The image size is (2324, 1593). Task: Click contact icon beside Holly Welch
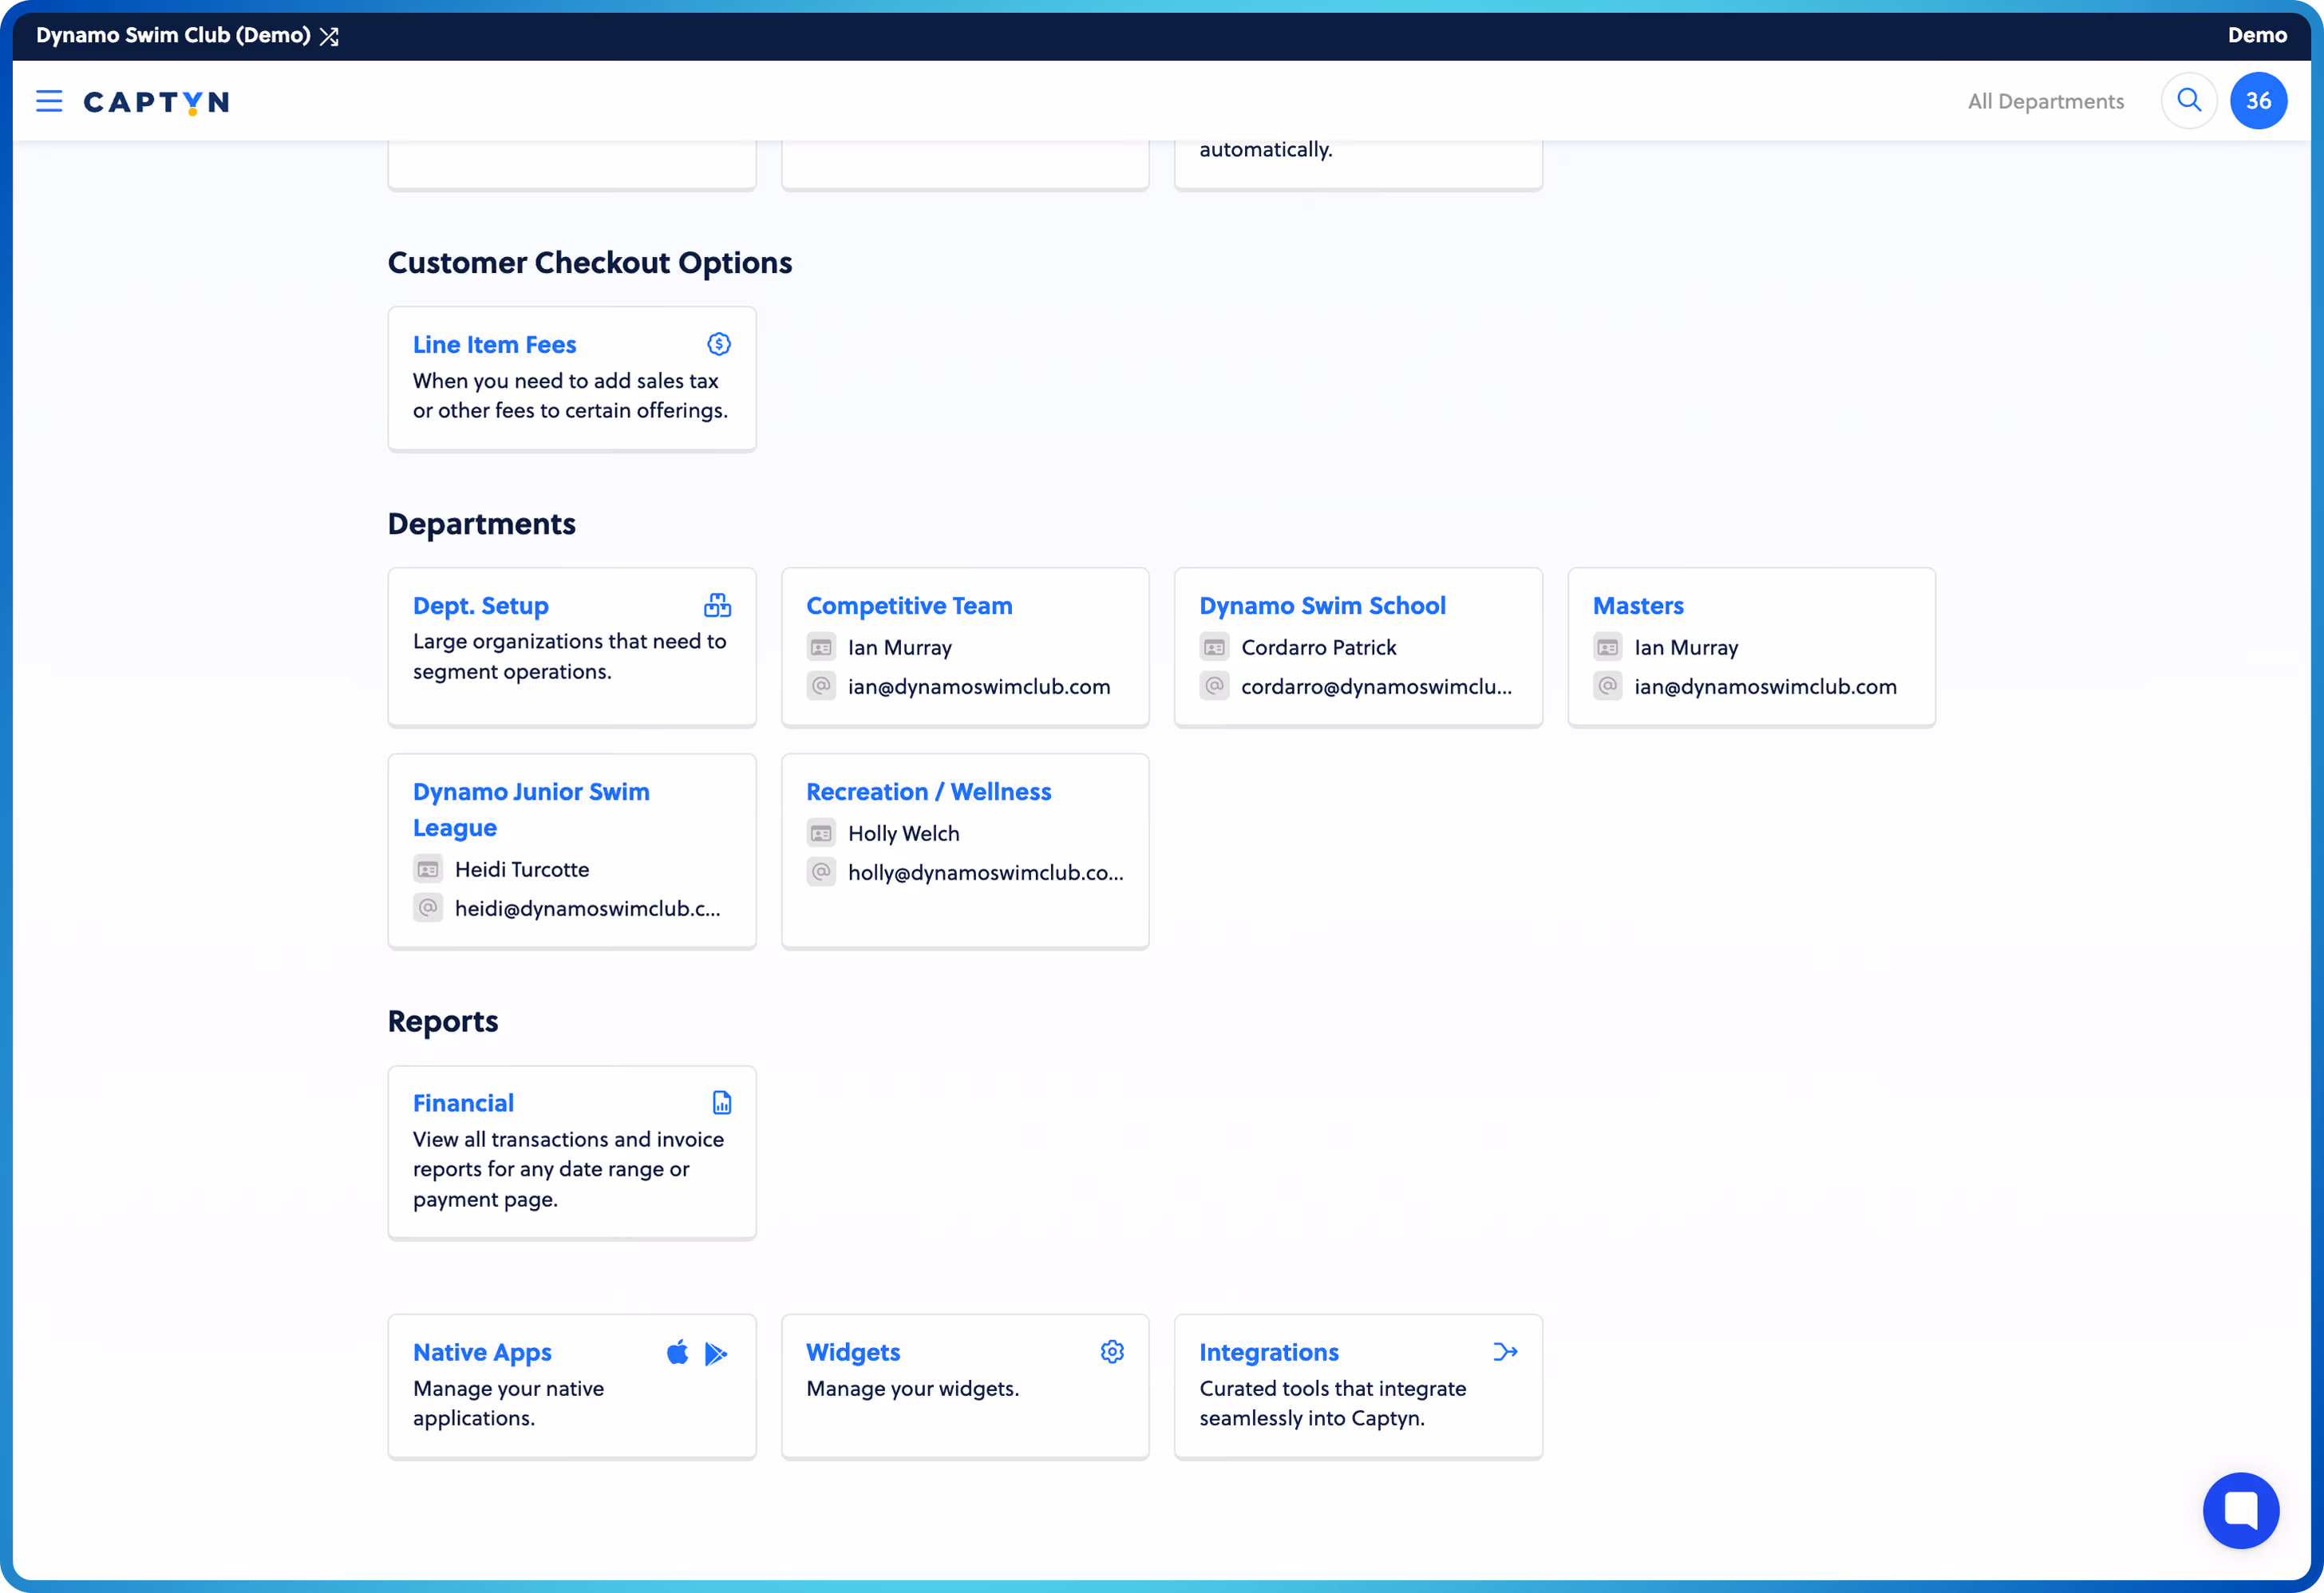point(821,833)
